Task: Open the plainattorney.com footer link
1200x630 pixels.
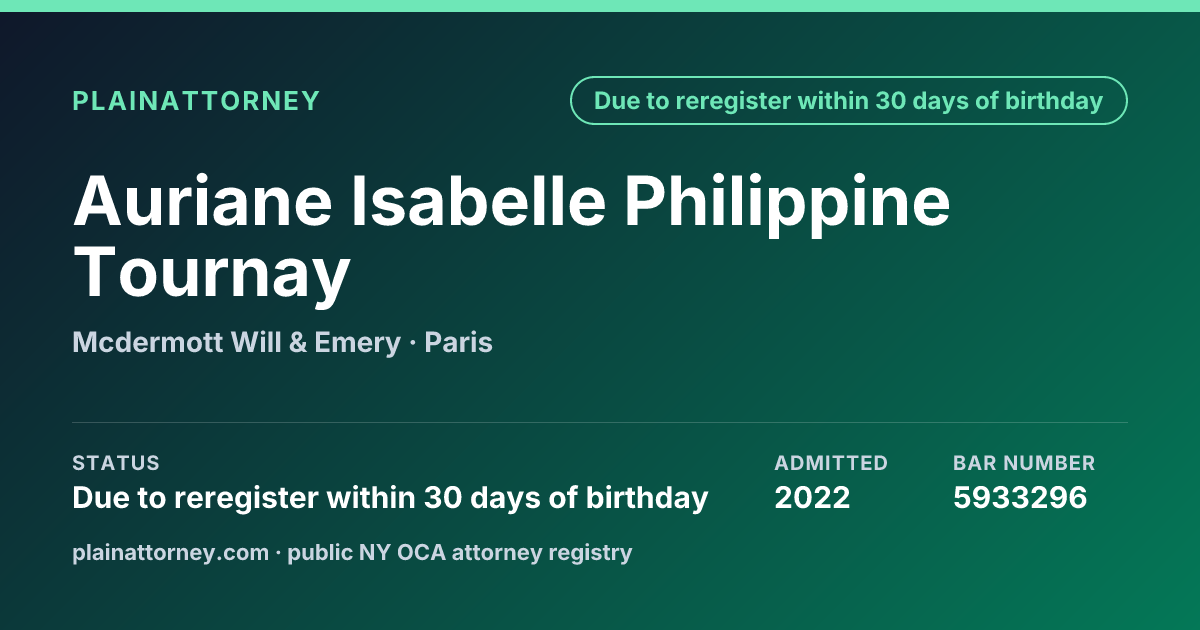Action: pos(171,552)
